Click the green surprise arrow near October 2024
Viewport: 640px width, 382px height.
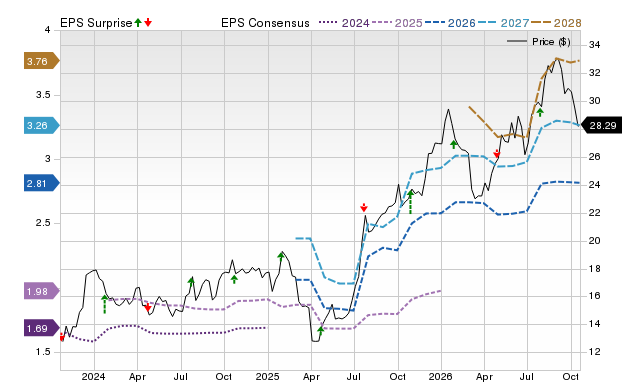(x=234, y=279)
